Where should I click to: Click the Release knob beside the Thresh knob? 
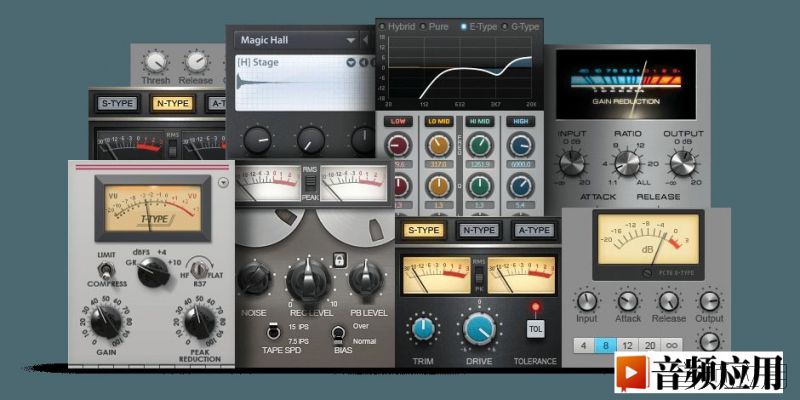tap(196, 63)
